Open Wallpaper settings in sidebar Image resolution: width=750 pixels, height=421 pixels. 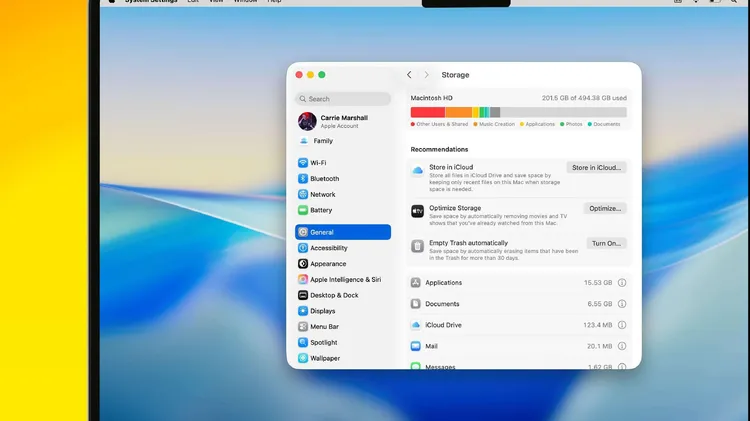tap(324, 358)
